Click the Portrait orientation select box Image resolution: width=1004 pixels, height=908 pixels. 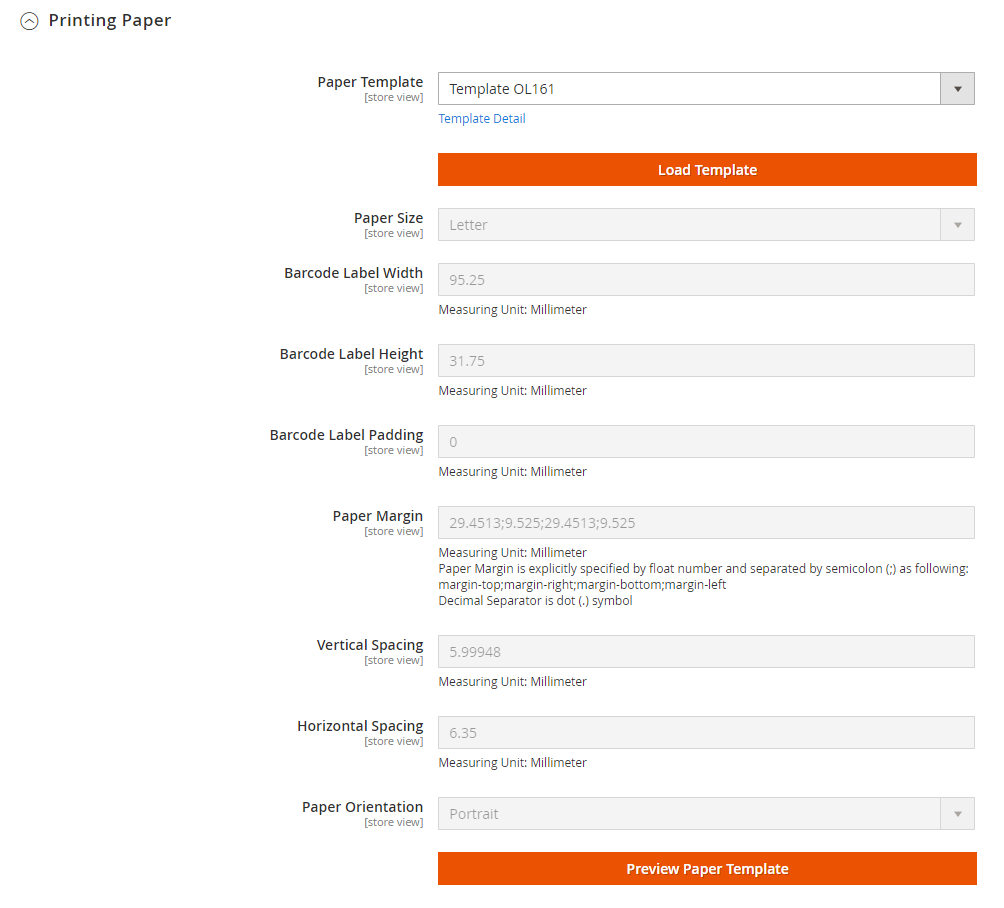click(x=690, y=814)
